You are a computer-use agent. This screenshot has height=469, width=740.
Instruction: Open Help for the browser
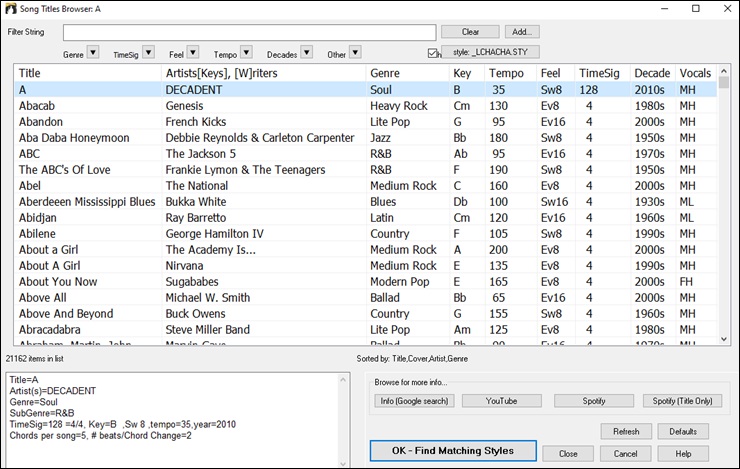click(683, 453)
